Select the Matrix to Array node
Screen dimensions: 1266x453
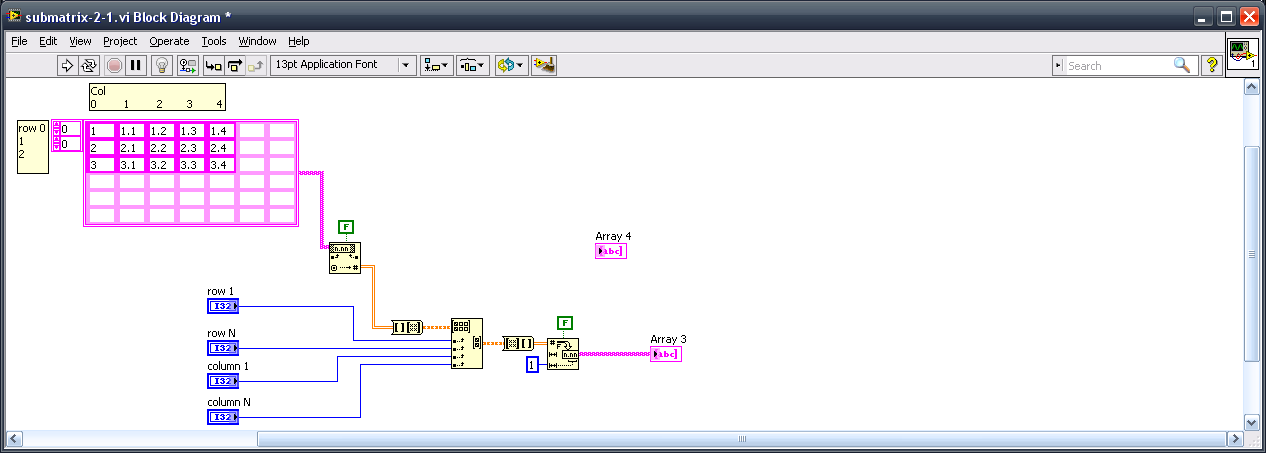tap(518, 343)
